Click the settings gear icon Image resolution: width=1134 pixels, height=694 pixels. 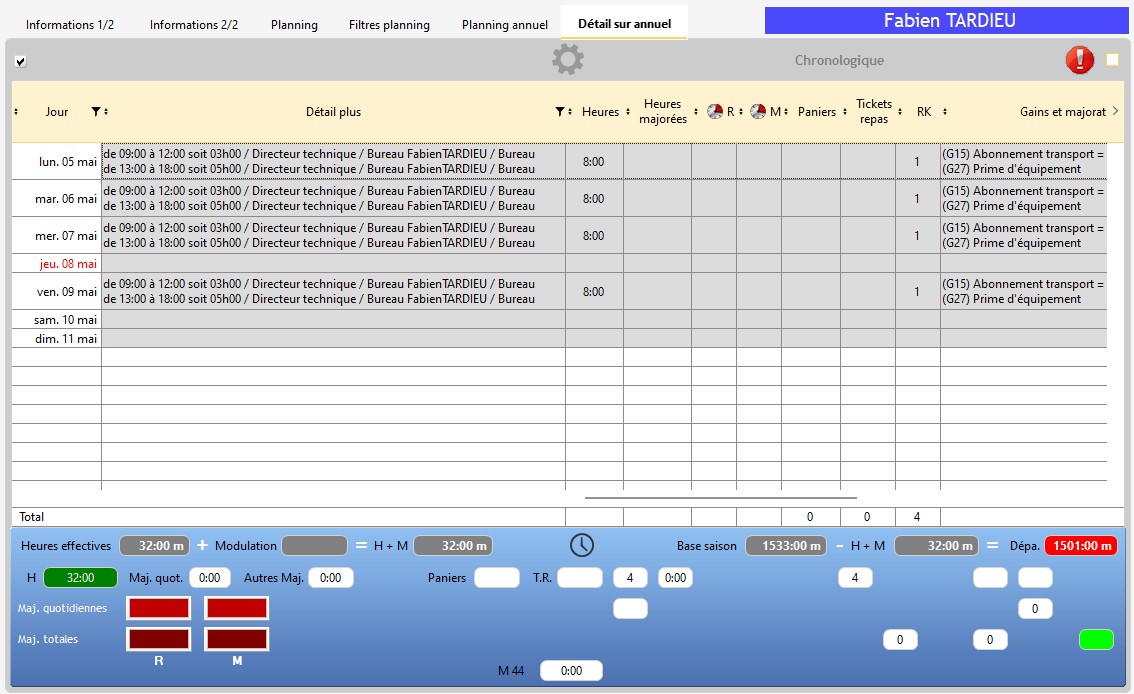coord(567,60)
